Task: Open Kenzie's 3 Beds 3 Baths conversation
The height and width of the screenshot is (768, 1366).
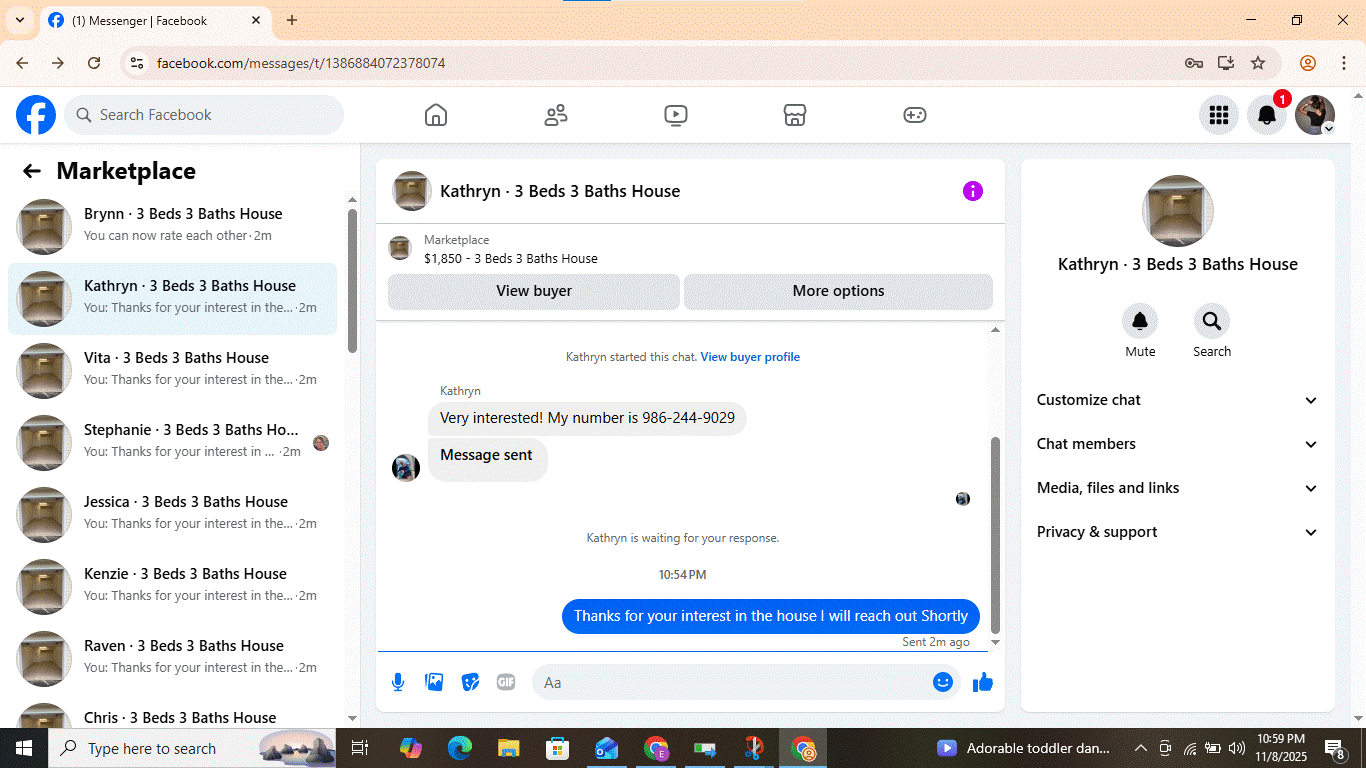Action: click(x=172, y=587)
